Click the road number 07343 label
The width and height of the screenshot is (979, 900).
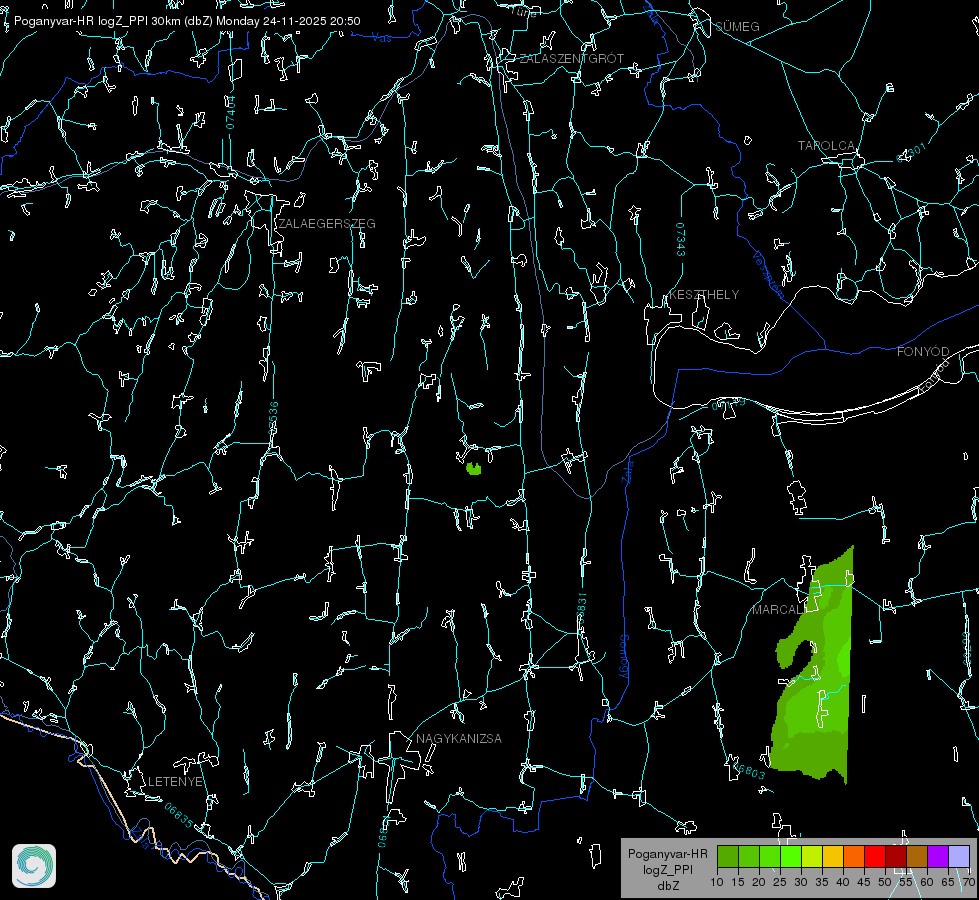click(x=681, y=240)
